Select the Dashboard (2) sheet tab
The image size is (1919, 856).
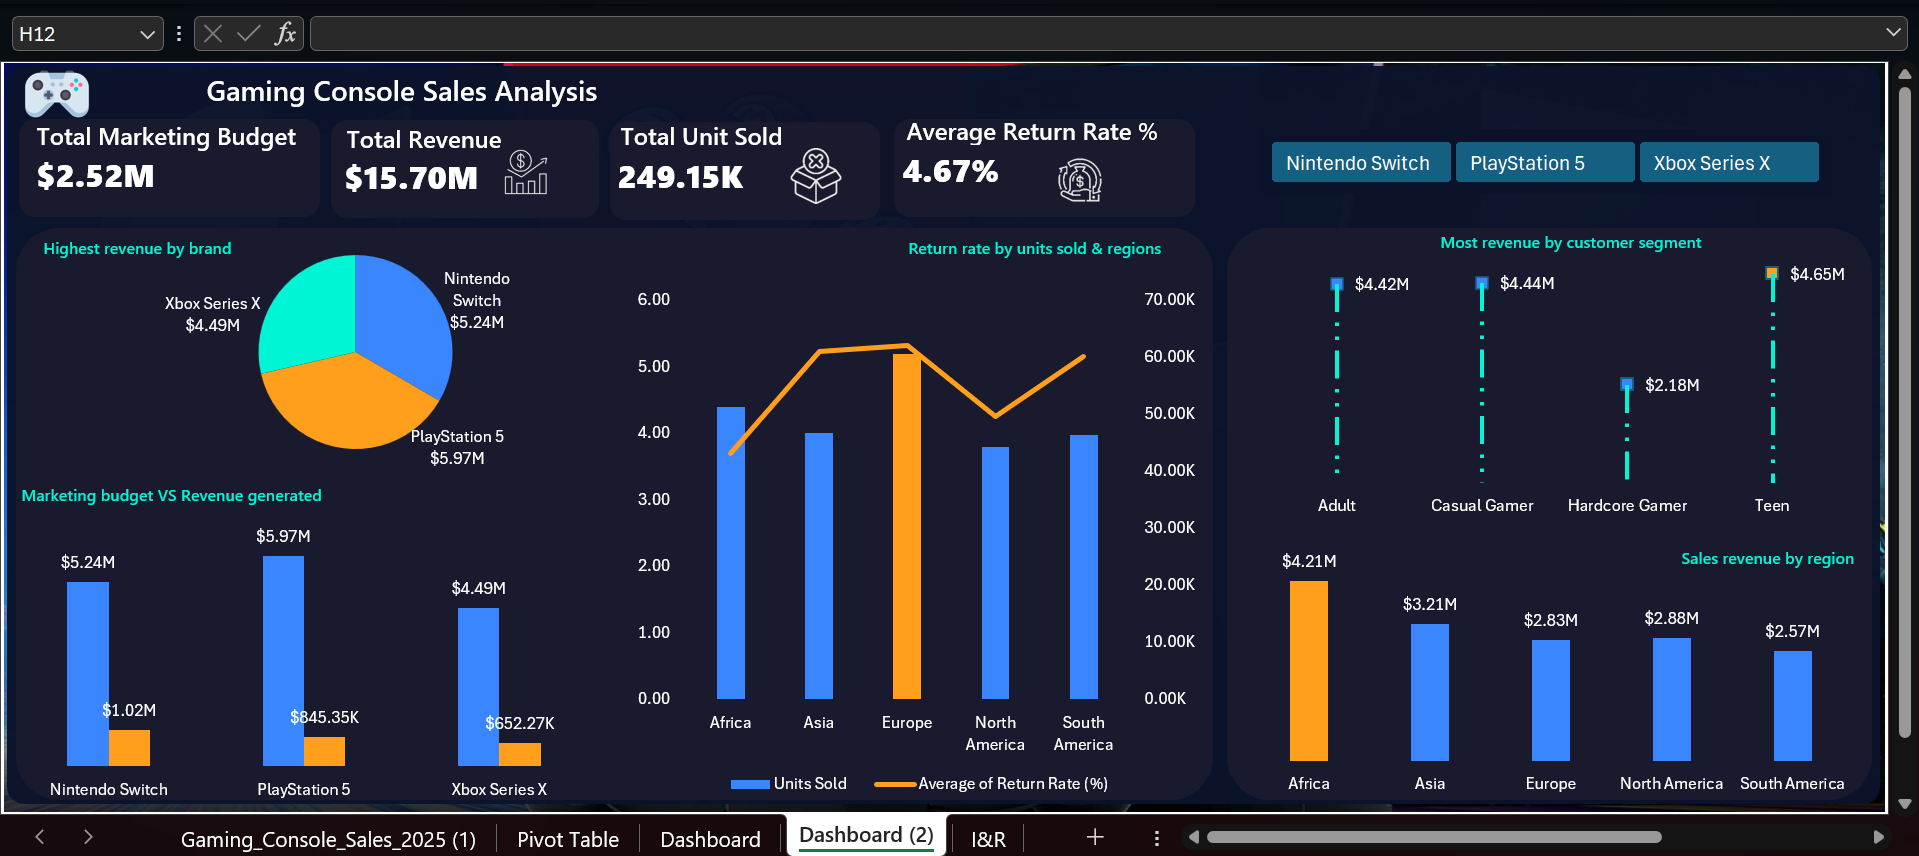pyautogui.click(x=866, y=835)
